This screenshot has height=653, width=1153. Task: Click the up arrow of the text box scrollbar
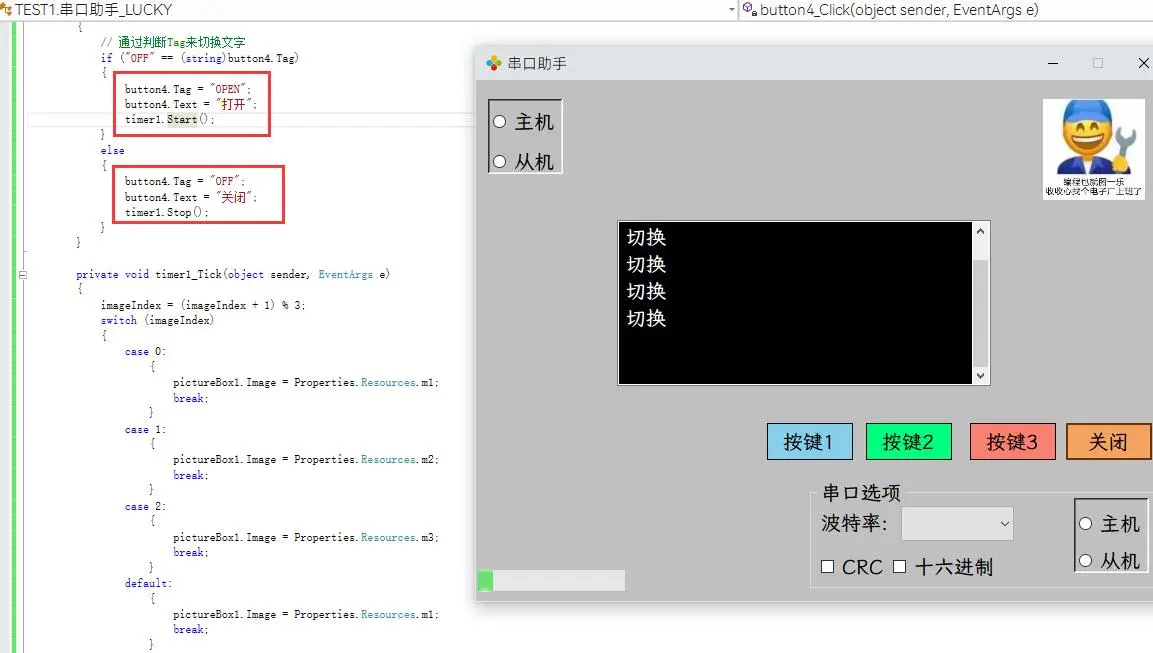(980, 232)
